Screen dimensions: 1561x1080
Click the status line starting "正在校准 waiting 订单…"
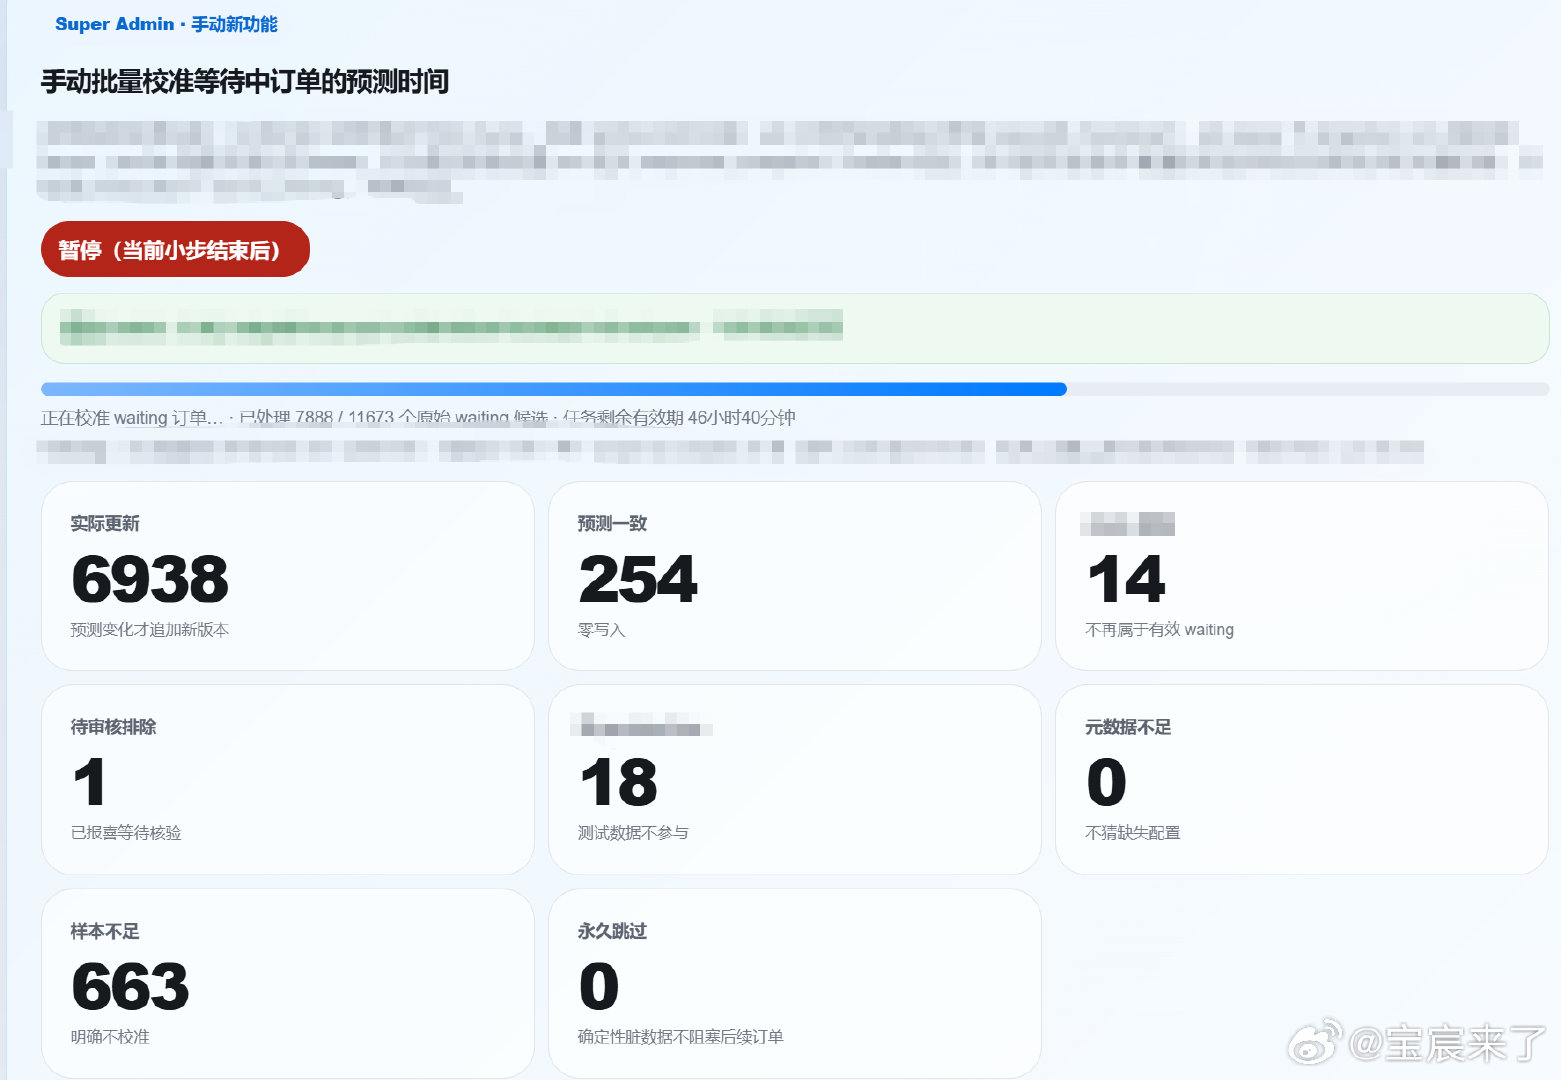click(x=418, y=418)
